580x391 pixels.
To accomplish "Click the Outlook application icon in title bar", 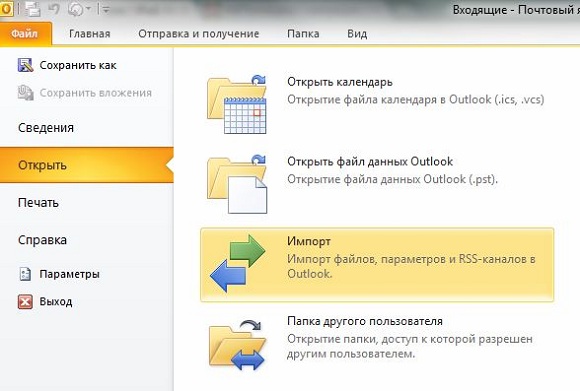I will 6,9.
